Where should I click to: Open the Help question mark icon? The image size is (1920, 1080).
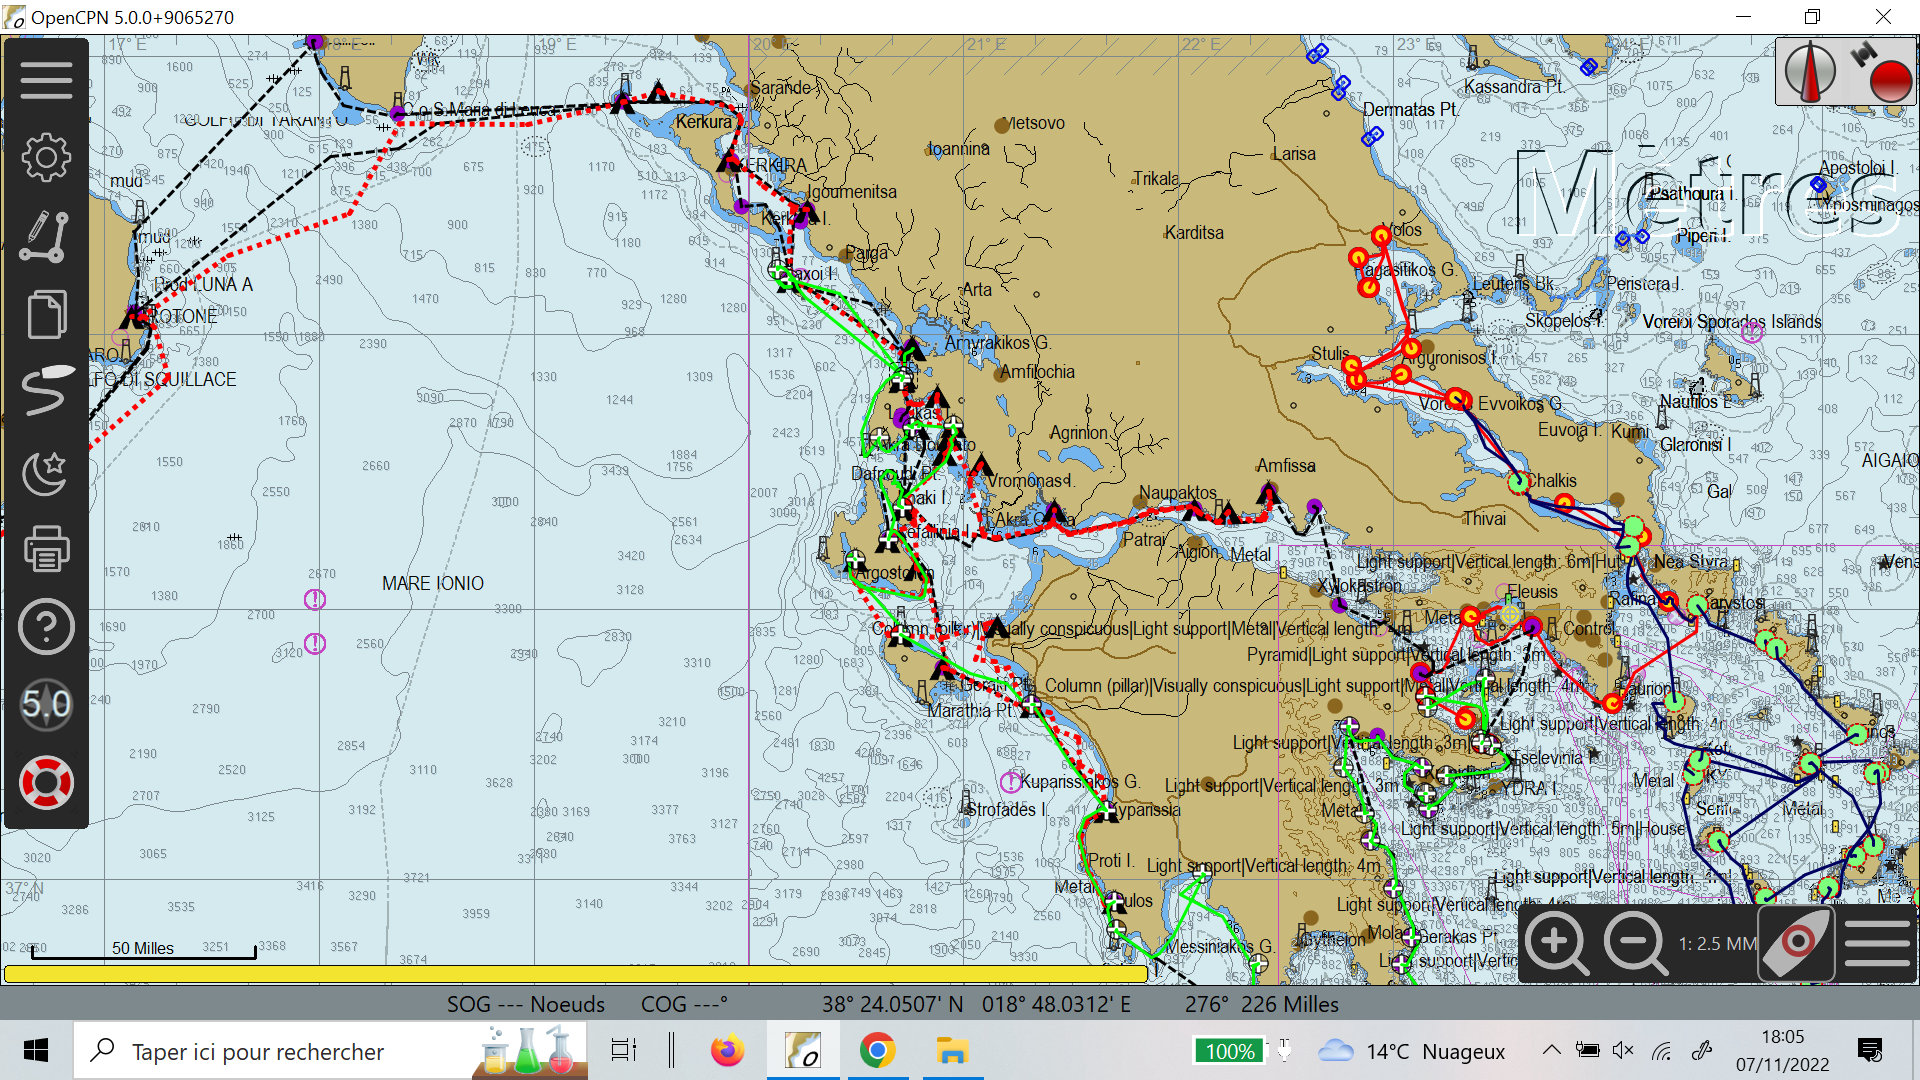[46, 627]
